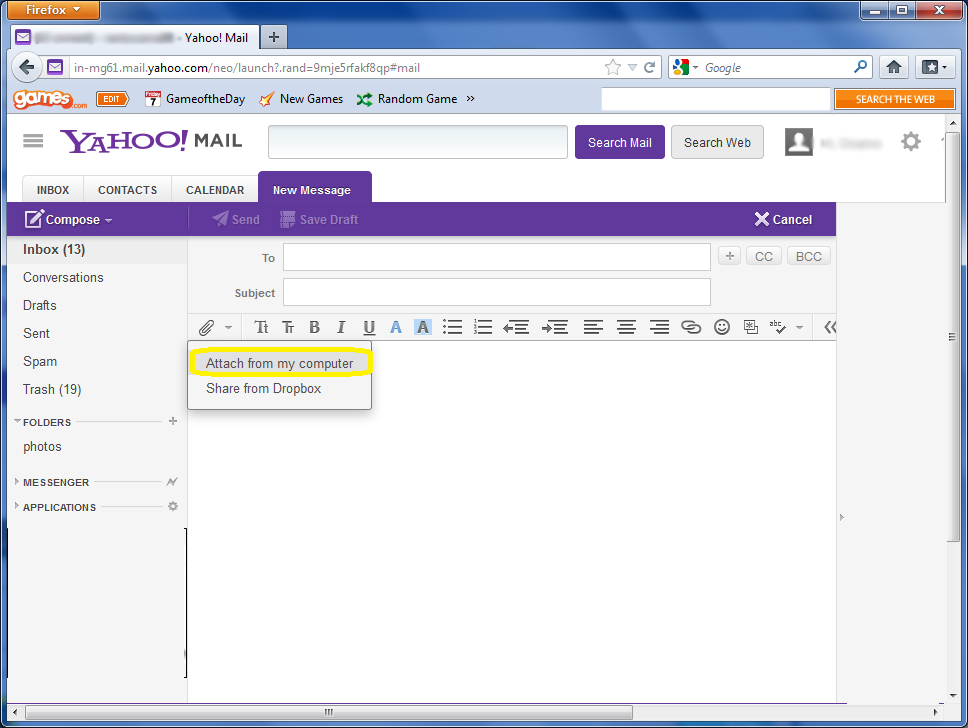The height and width of the screenshot is (728, 968).
Task: Click the Search Mail button
Action: click(620, 142)
